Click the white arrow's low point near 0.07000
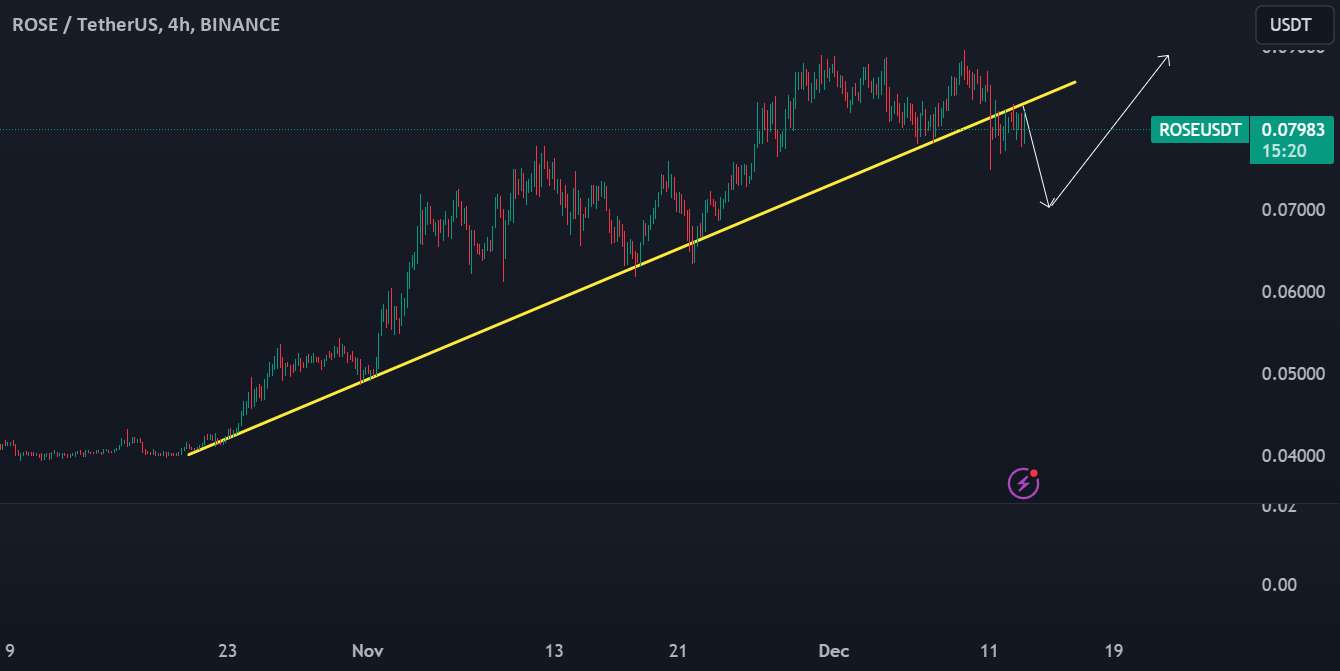Viewport: 1340px width, 671px height. [1048, 206]
